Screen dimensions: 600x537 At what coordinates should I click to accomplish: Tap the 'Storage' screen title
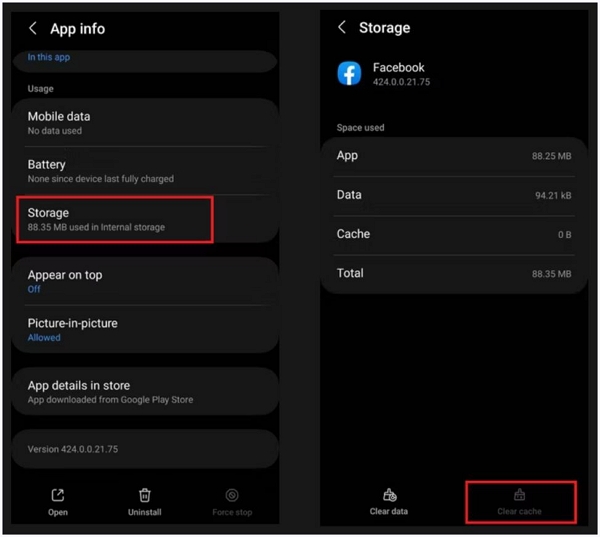tap(385, 28)
